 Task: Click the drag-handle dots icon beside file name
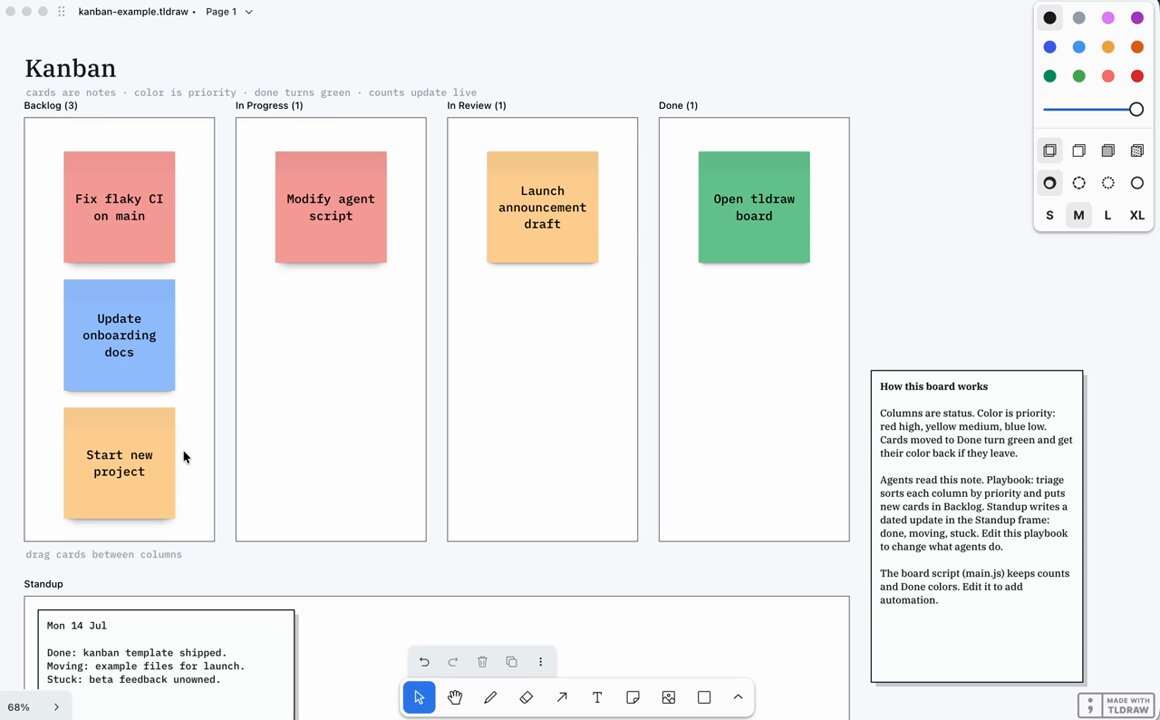[x=61, y=12]
